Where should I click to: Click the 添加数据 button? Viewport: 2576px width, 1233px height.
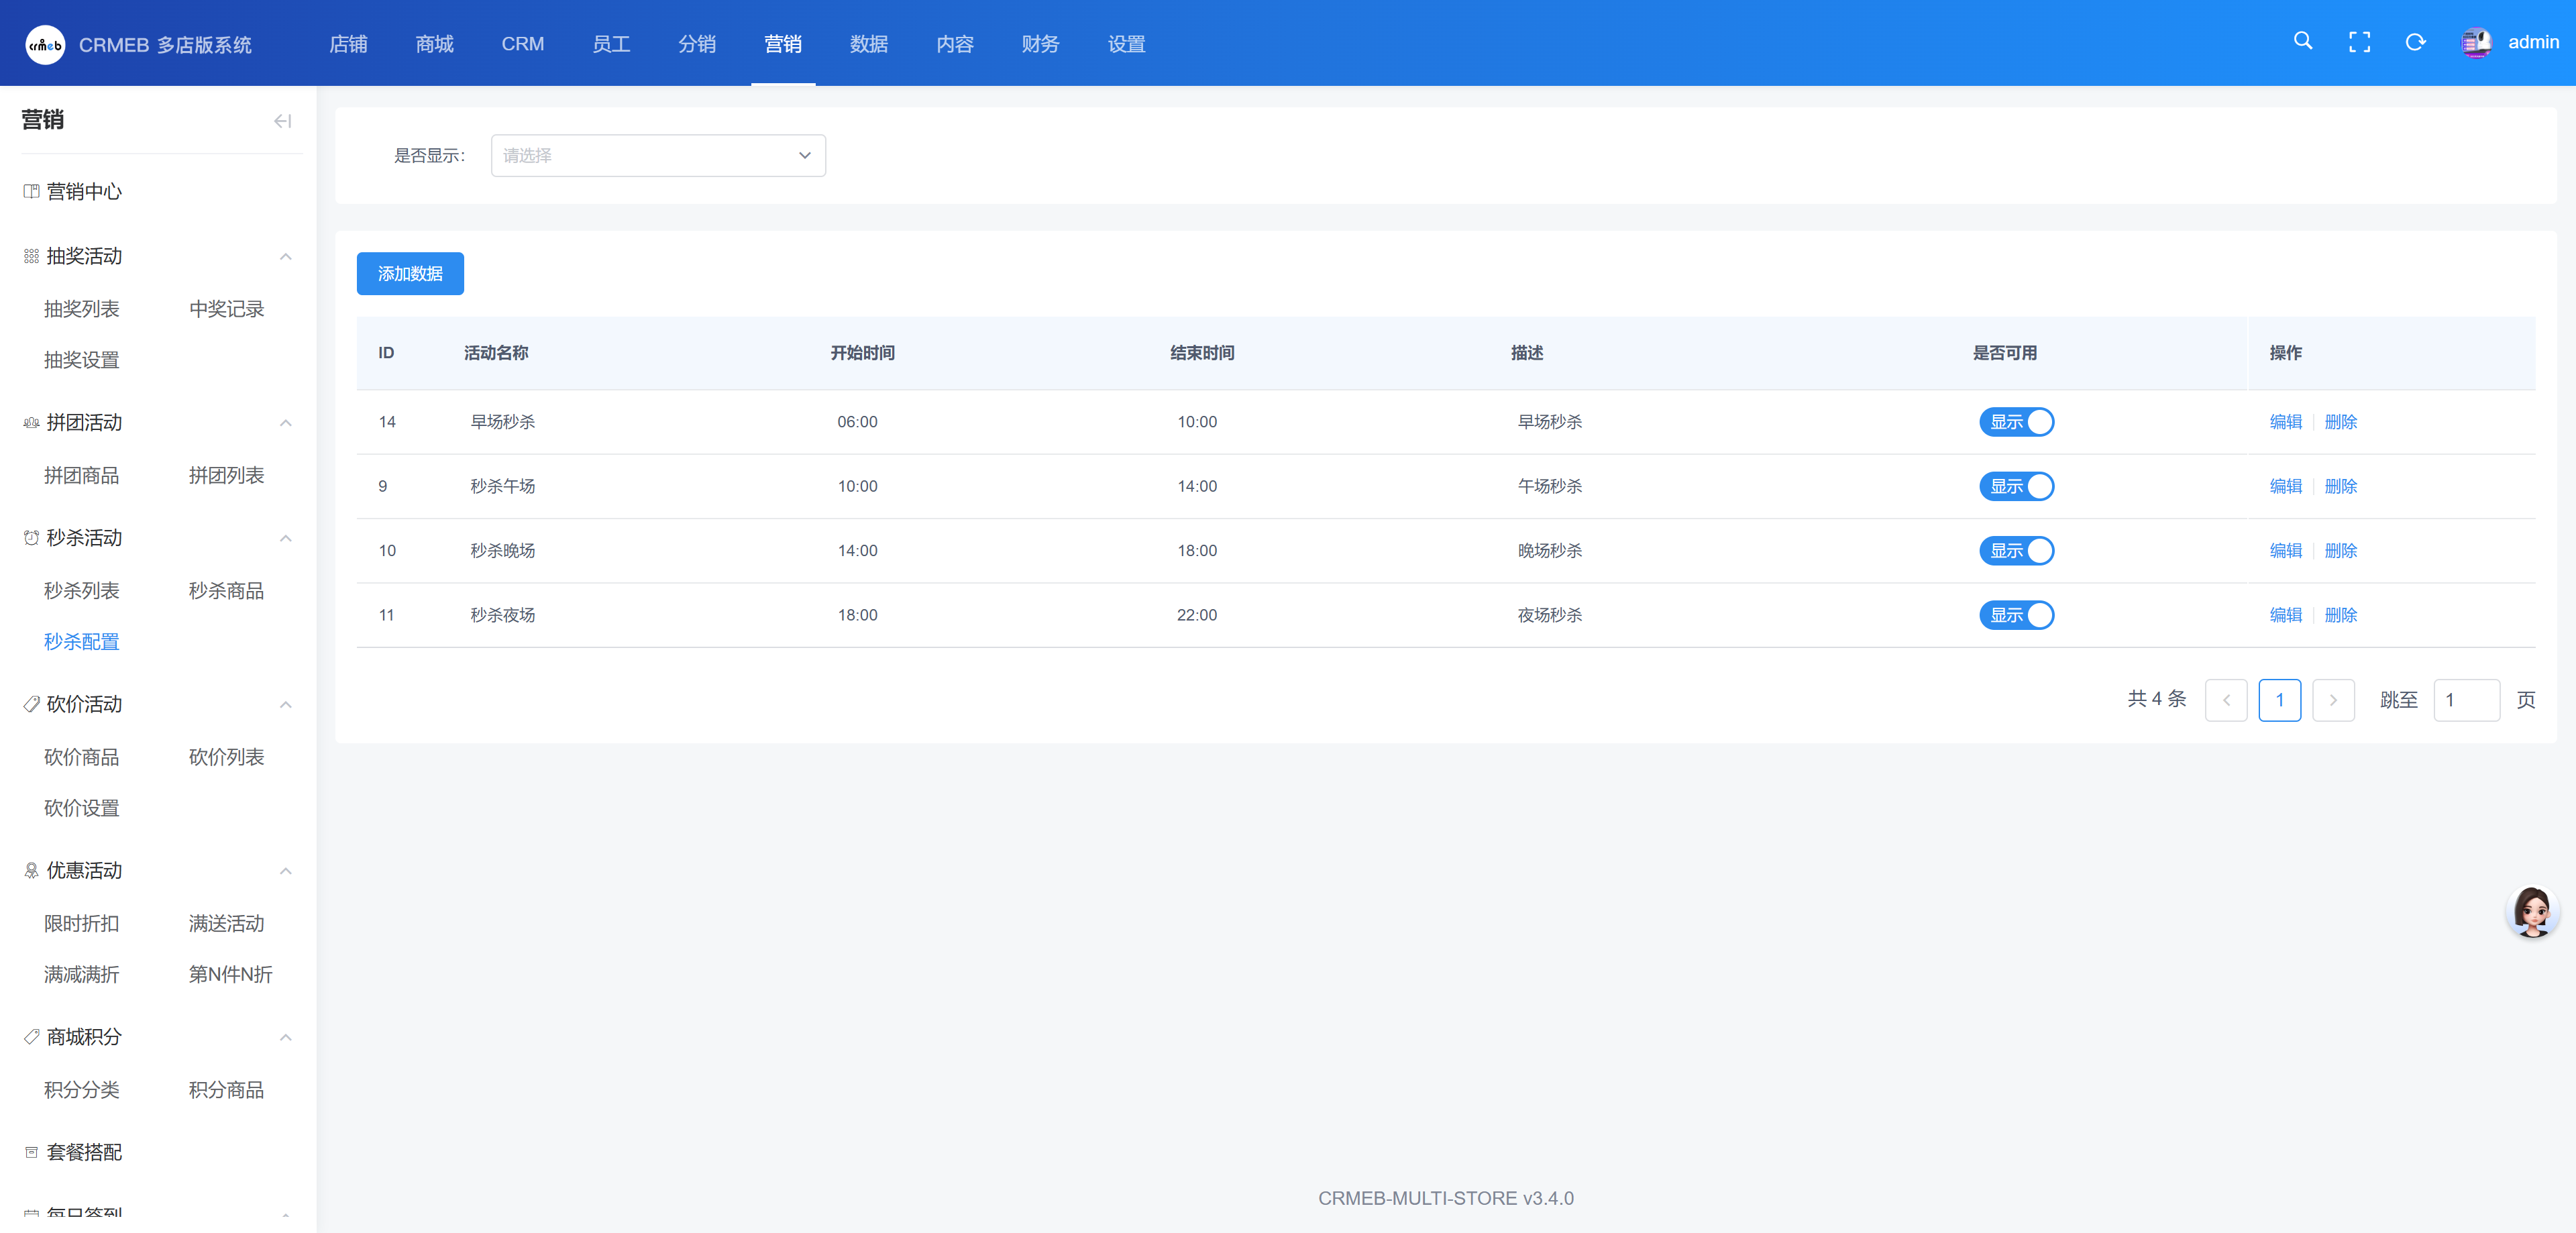tap(410, 274)
